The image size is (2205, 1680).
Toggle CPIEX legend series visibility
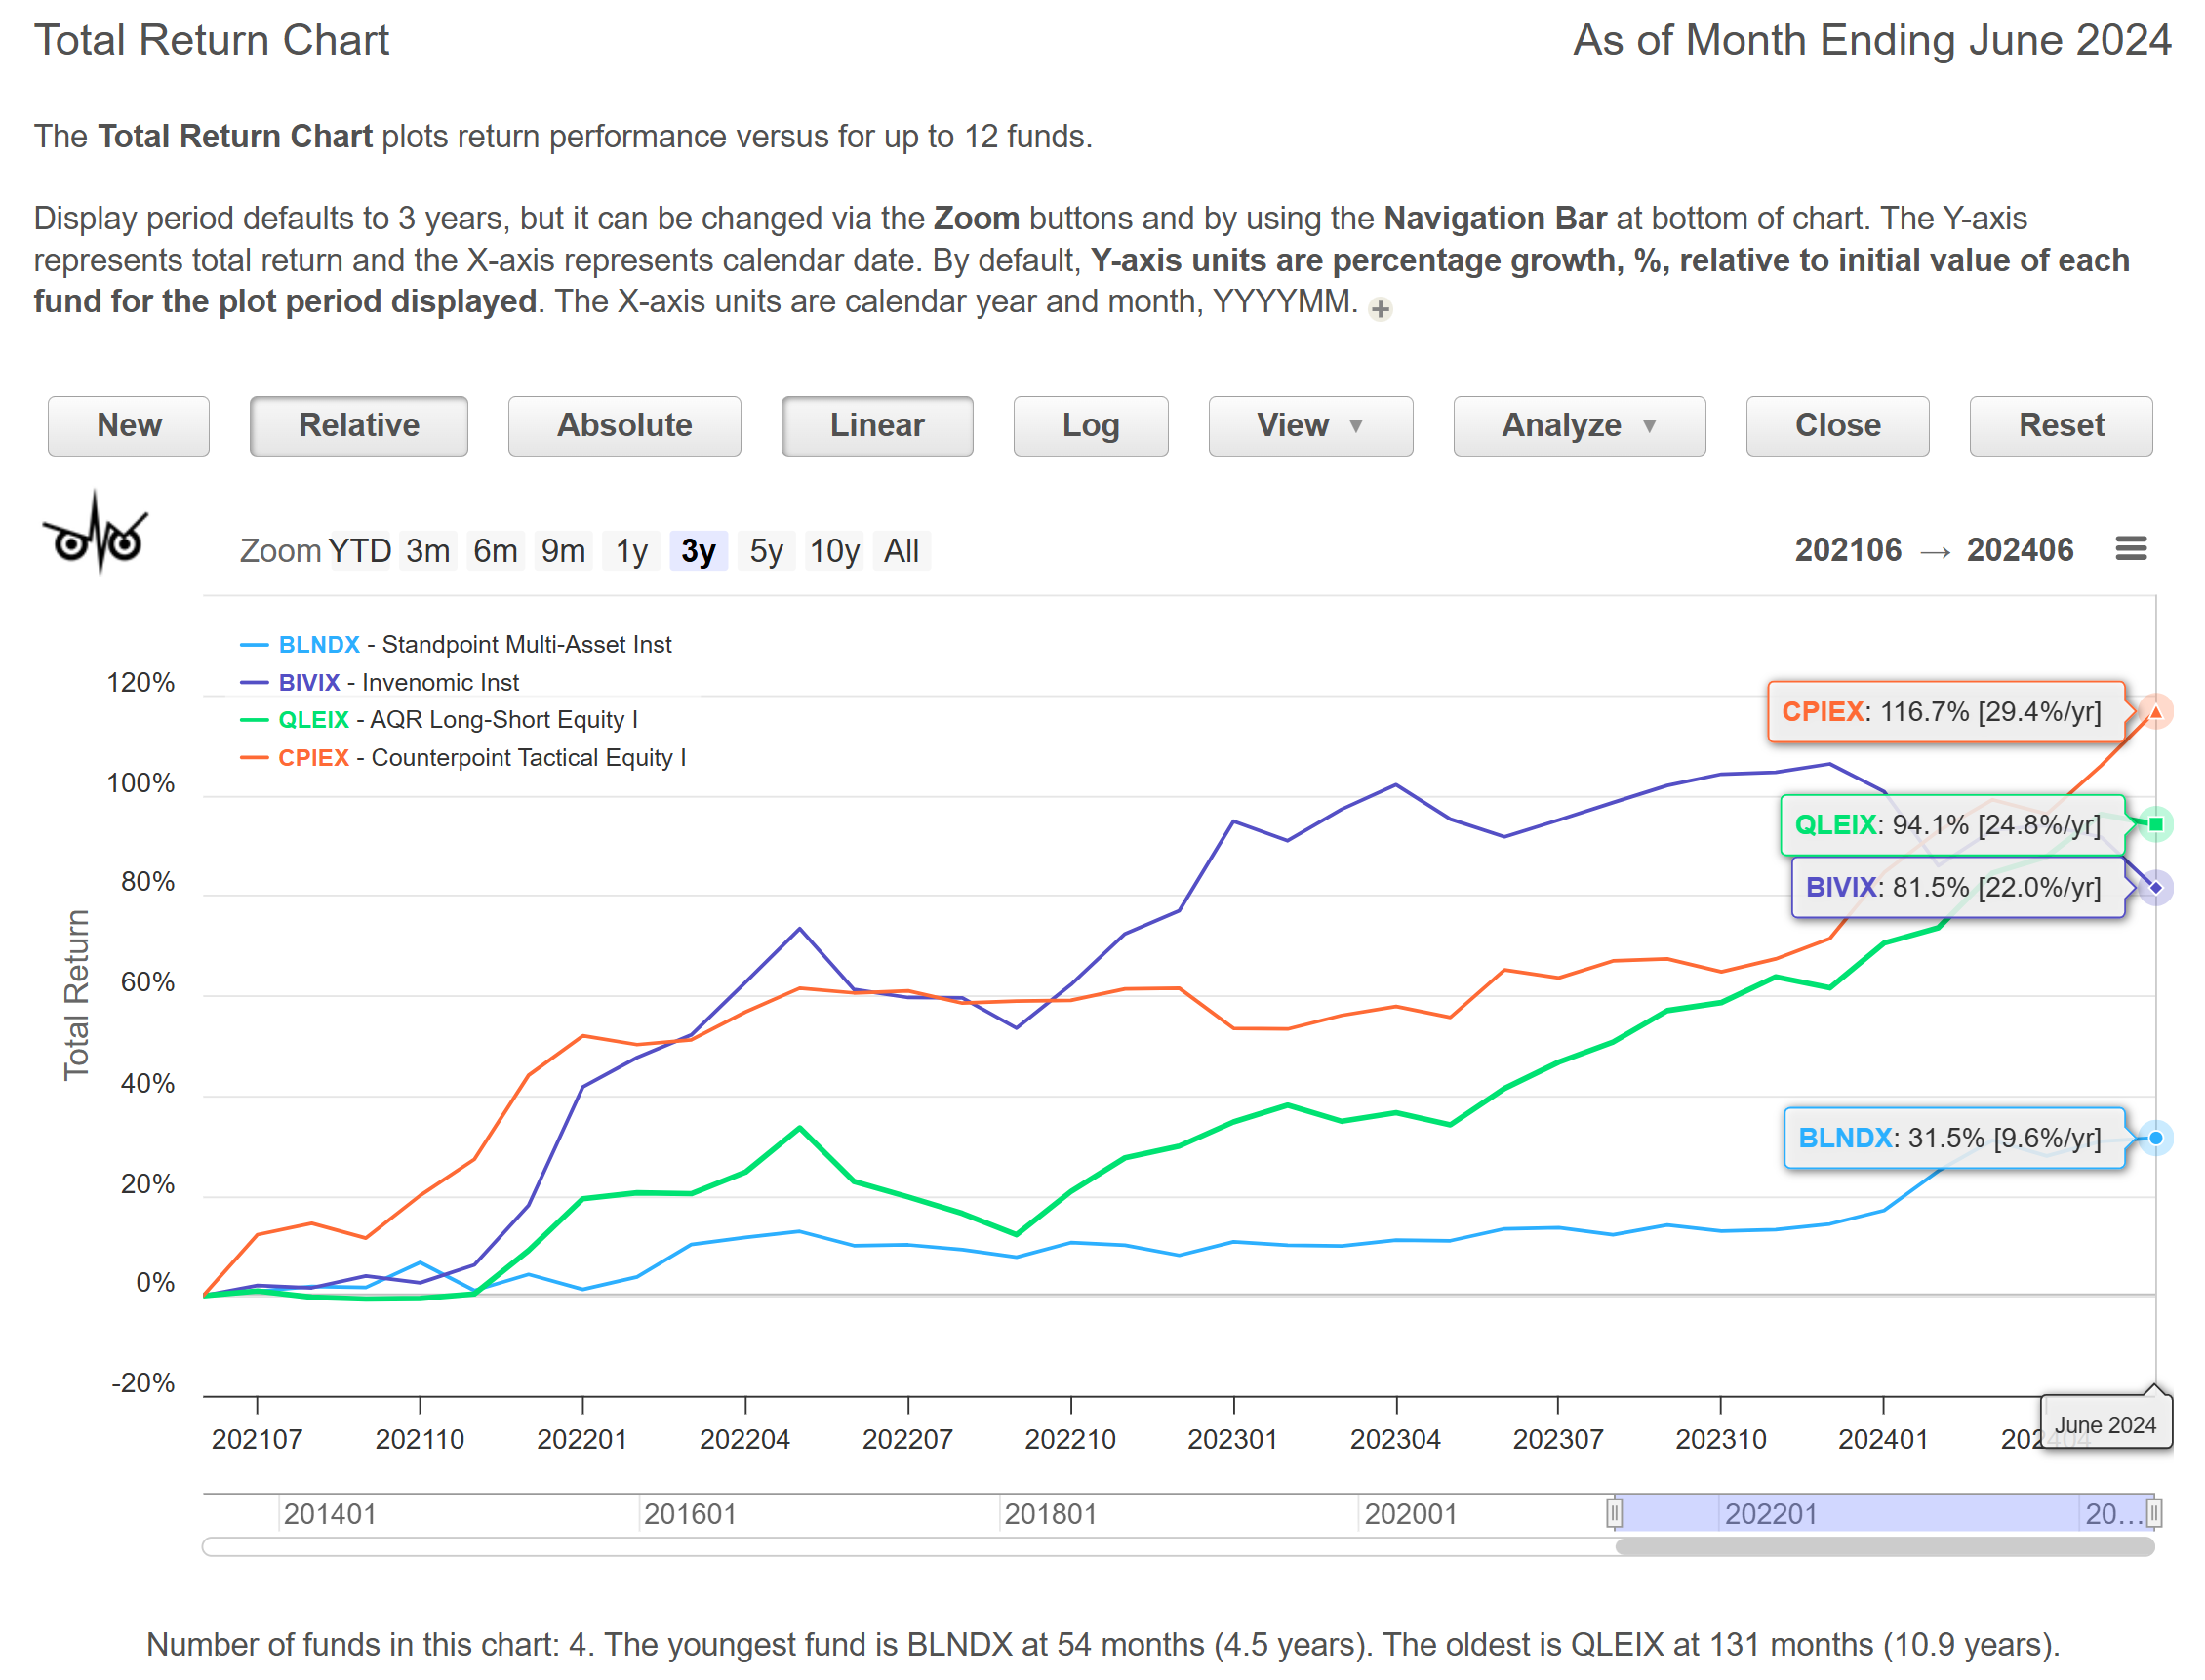[x=463, y=758]
